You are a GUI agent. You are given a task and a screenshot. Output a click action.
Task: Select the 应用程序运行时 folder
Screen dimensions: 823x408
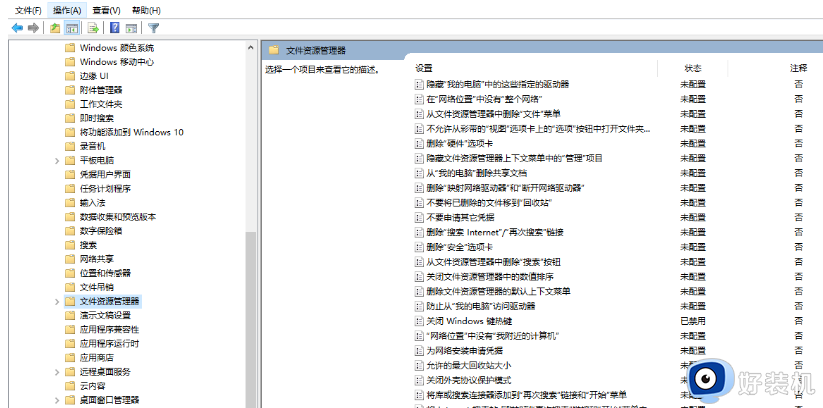pos(102,344)
